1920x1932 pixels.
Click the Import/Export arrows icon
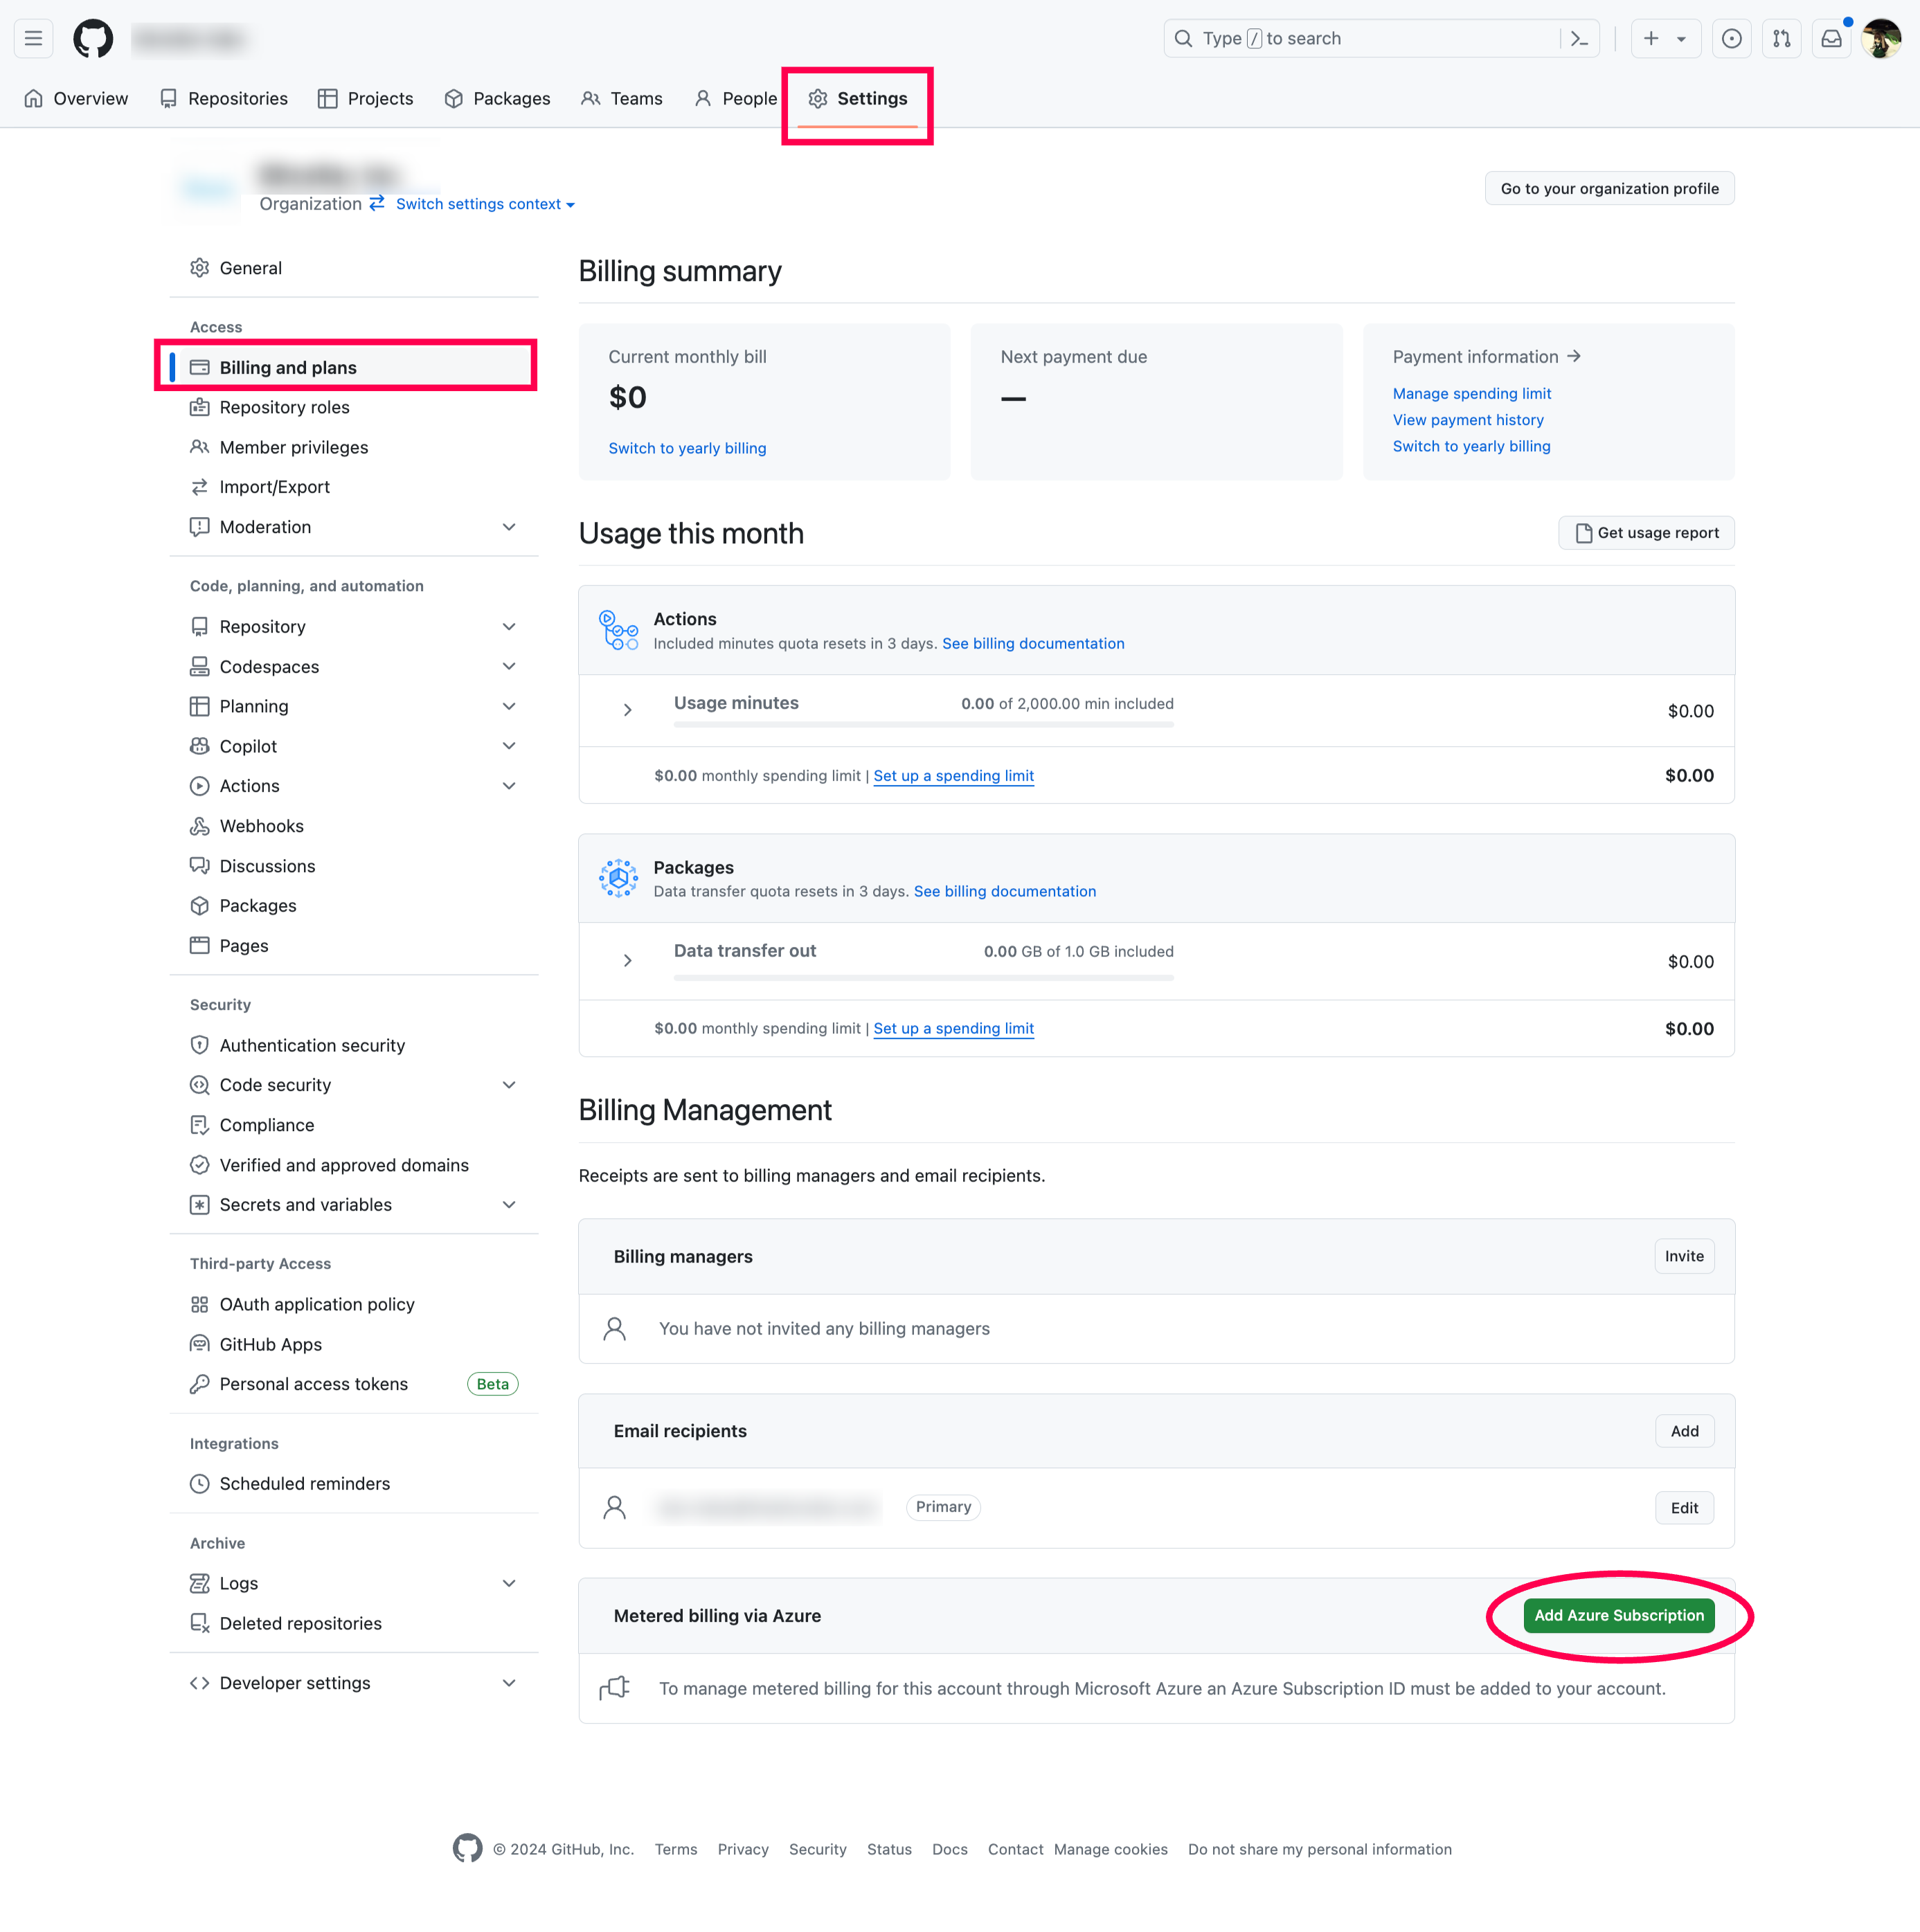click(200, 487)
